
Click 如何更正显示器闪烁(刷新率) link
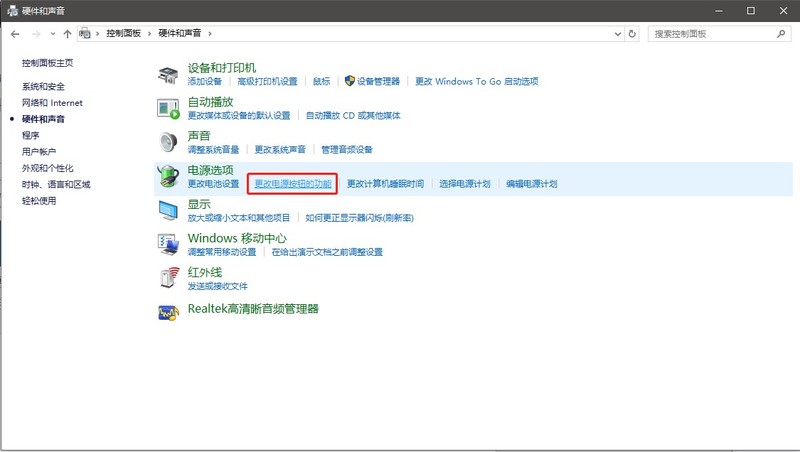click(x=360, y=218)
